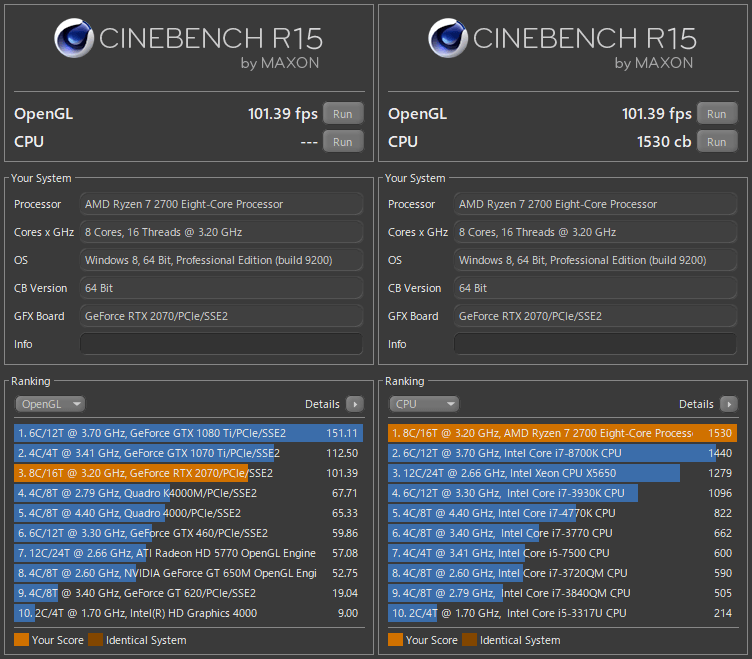
Task: Click the Info field in right window
Action: 595,344
